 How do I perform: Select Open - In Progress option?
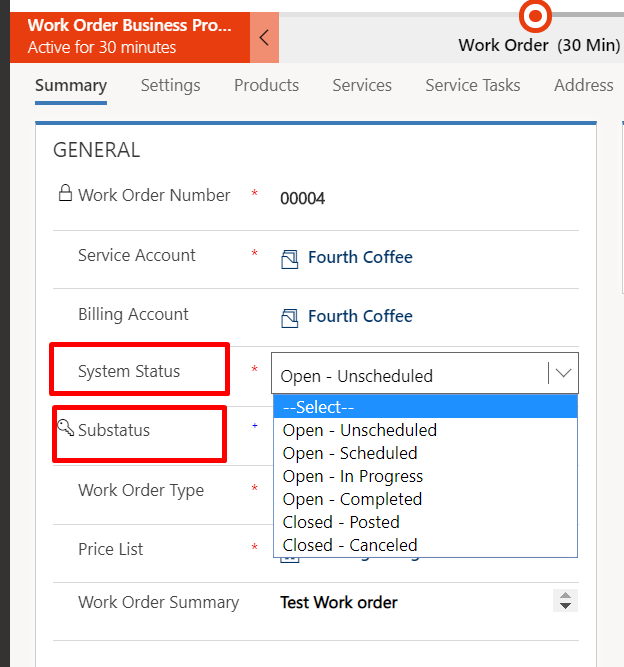tap(352, 476)
